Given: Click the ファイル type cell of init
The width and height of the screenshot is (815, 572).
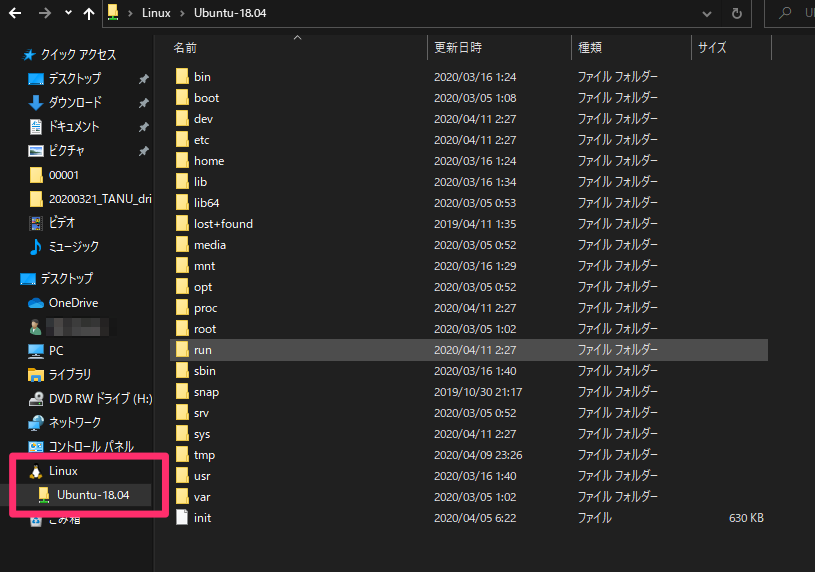Looking at the screenshot, I should click(595, 518).
